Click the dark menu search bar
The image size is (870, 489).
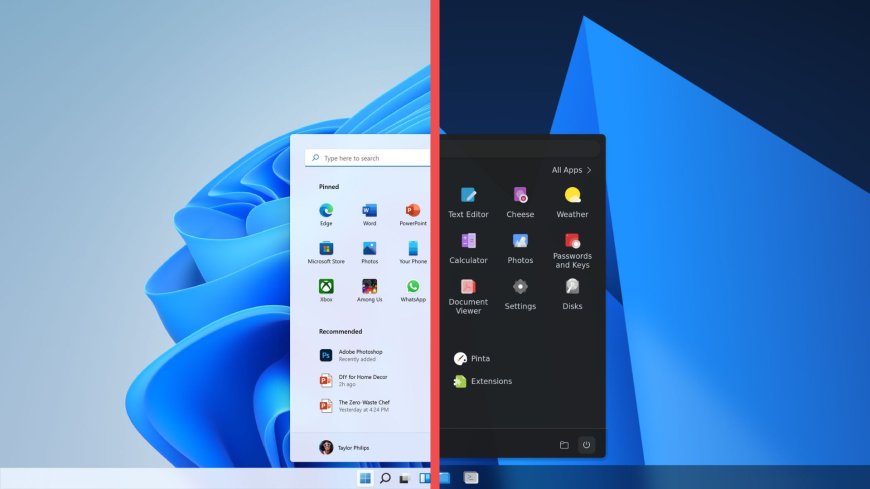tap(519, 148)
